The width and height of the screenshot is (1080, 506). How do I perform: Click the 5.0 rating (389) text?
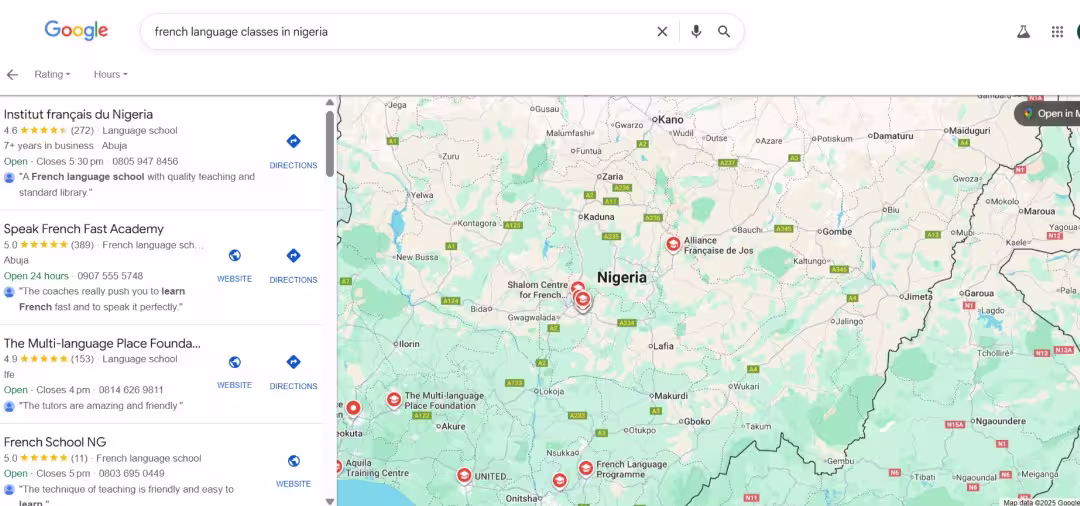coord(49,244)
